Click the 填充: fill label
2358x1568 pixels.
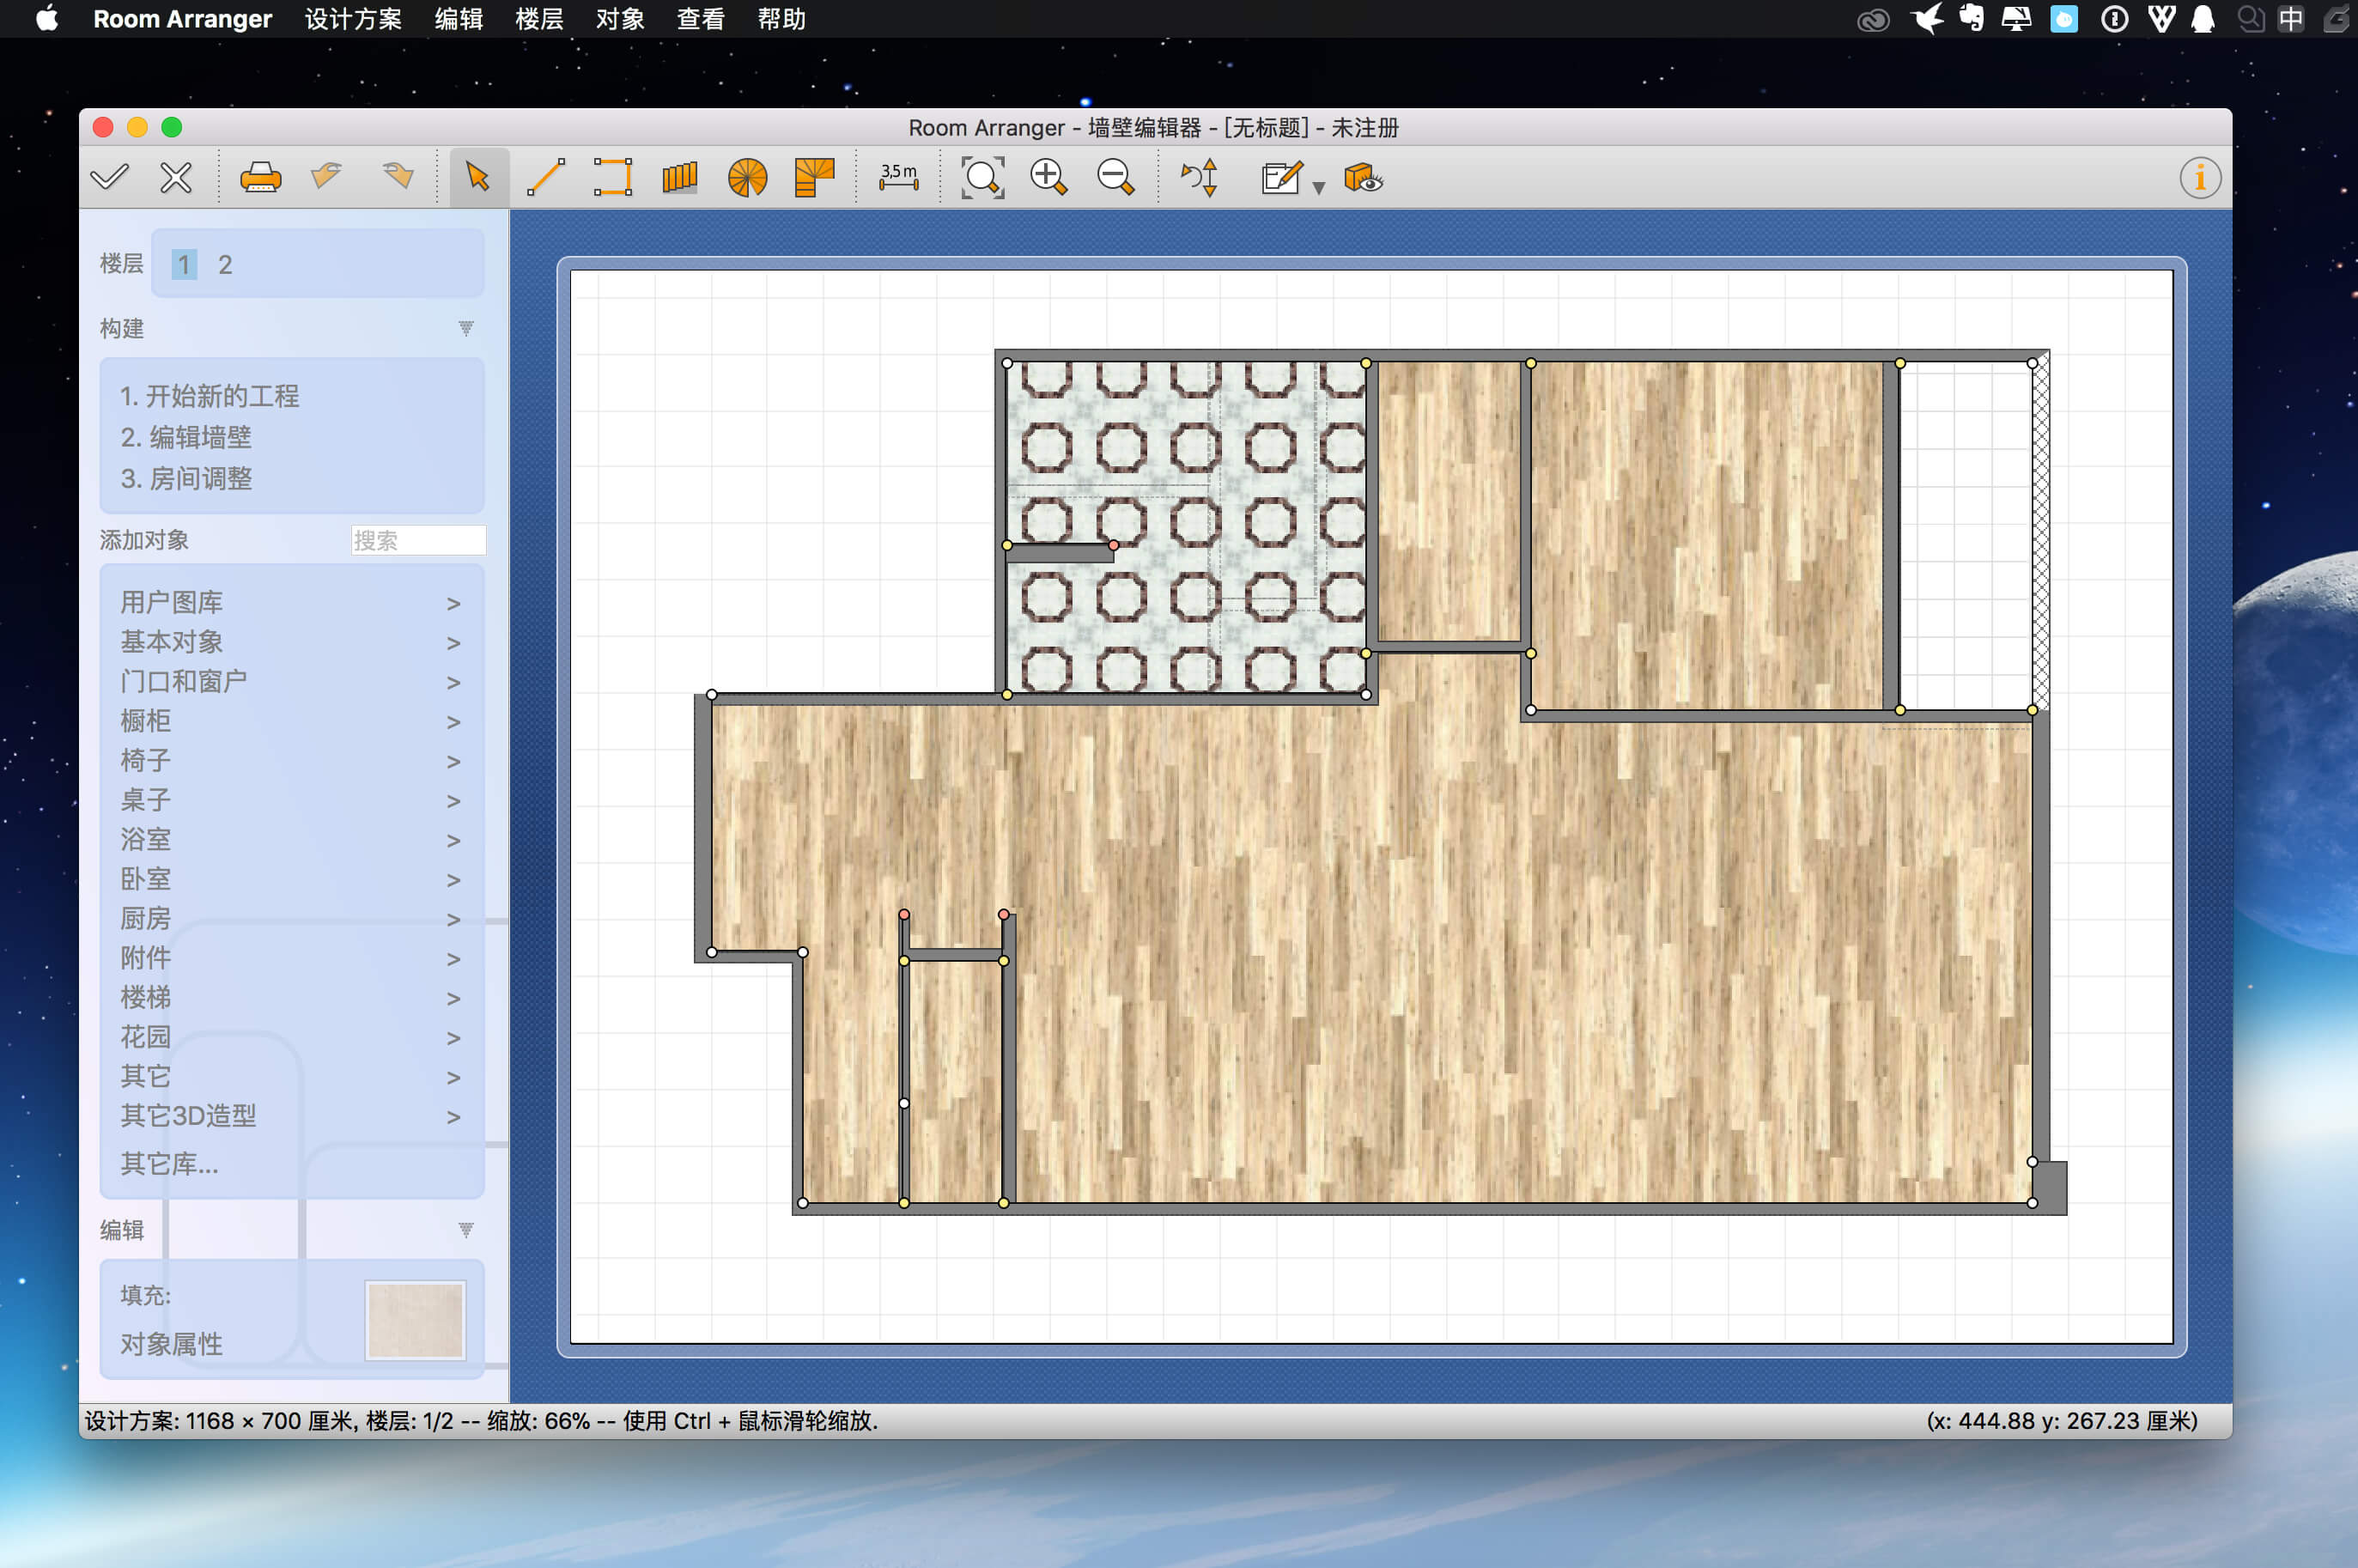146,1295
